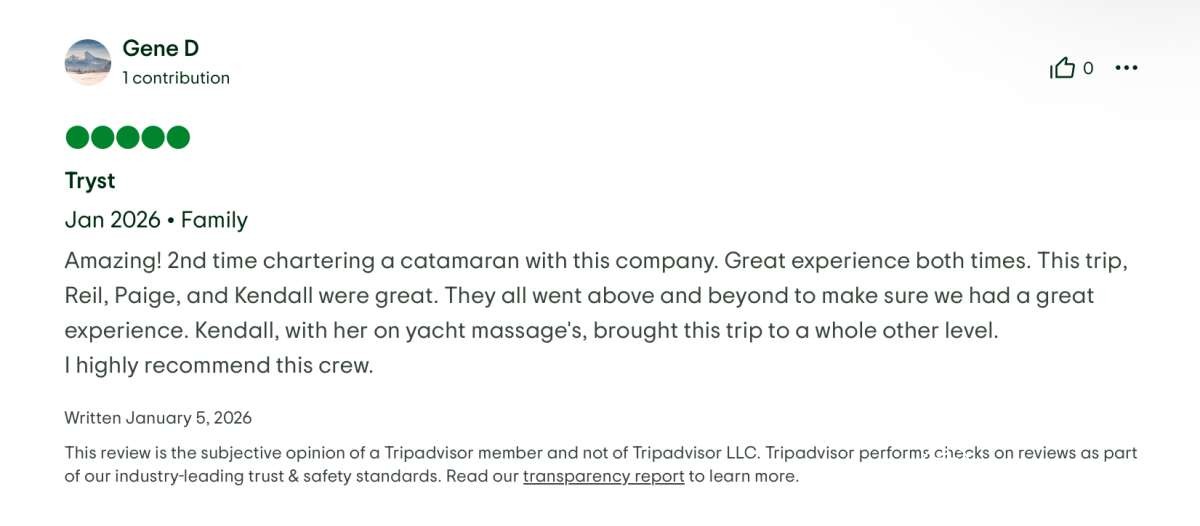The width and height of the screenshot is (1200, 526).
Task: Click the fifth green rating bubble
Action: click(178, 137)
